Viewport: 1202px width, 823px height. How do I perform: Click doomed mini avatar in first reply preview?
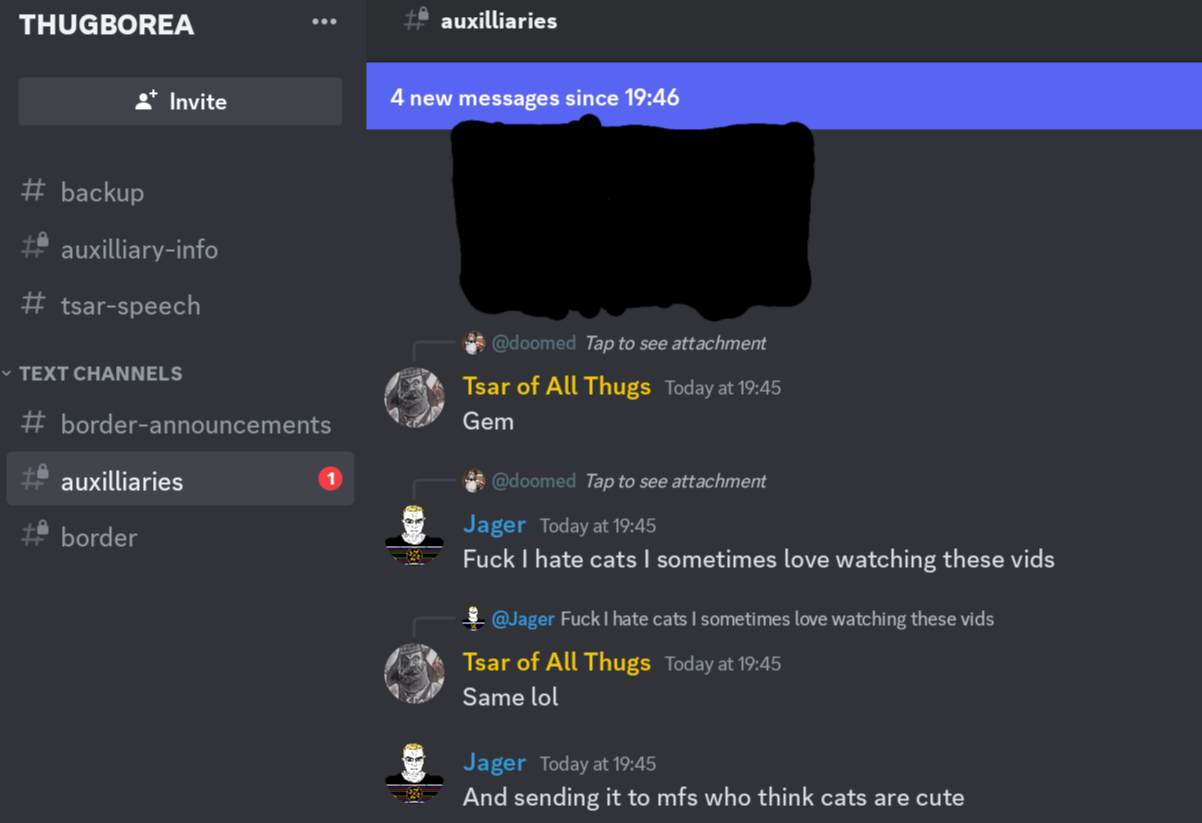pos(474,343)
